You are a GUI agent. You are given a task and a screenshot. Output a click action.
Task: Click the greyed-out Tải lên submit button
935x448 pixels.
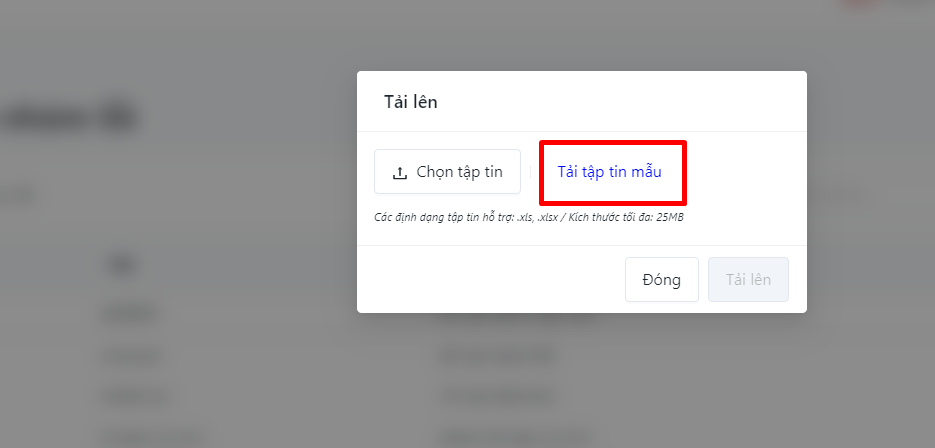point(748,279)
